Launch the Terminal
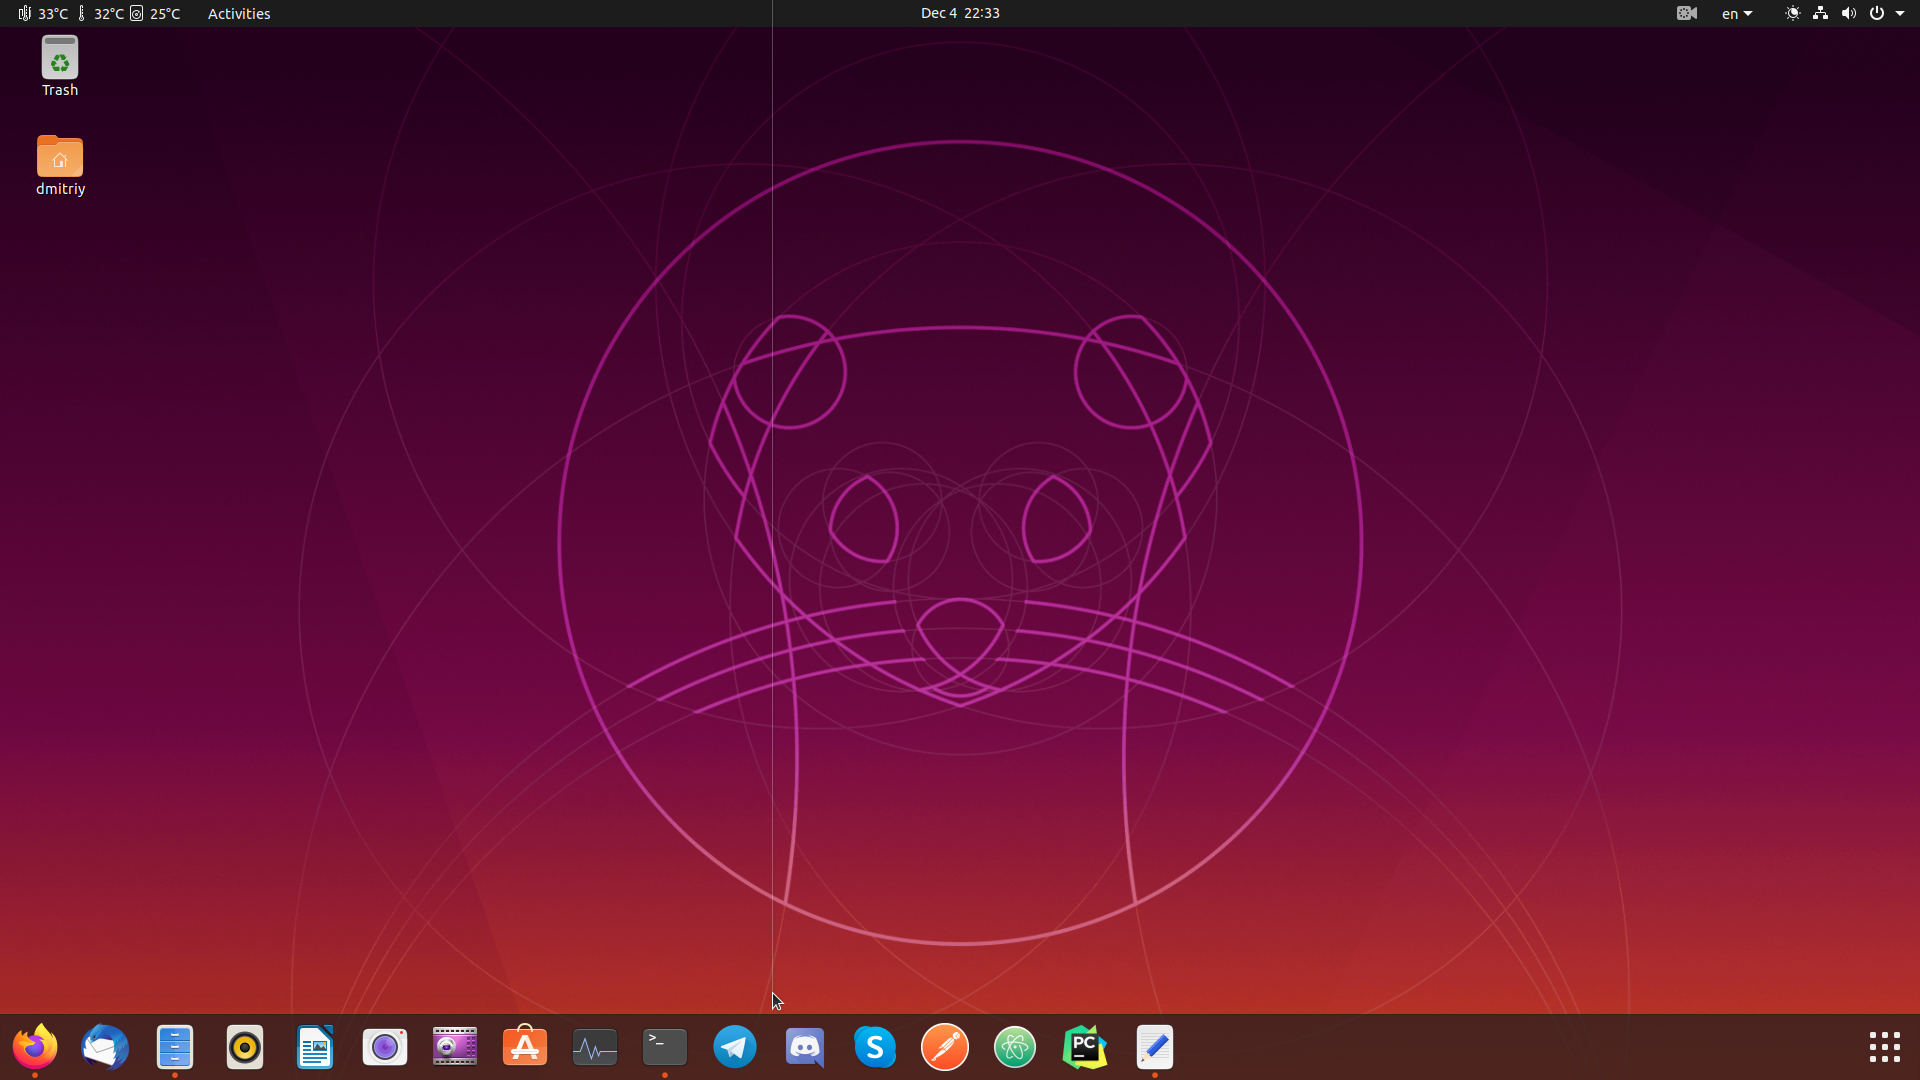Image resolution: width=1920 pixels, height=1080 pixels. coord(665,1047)
